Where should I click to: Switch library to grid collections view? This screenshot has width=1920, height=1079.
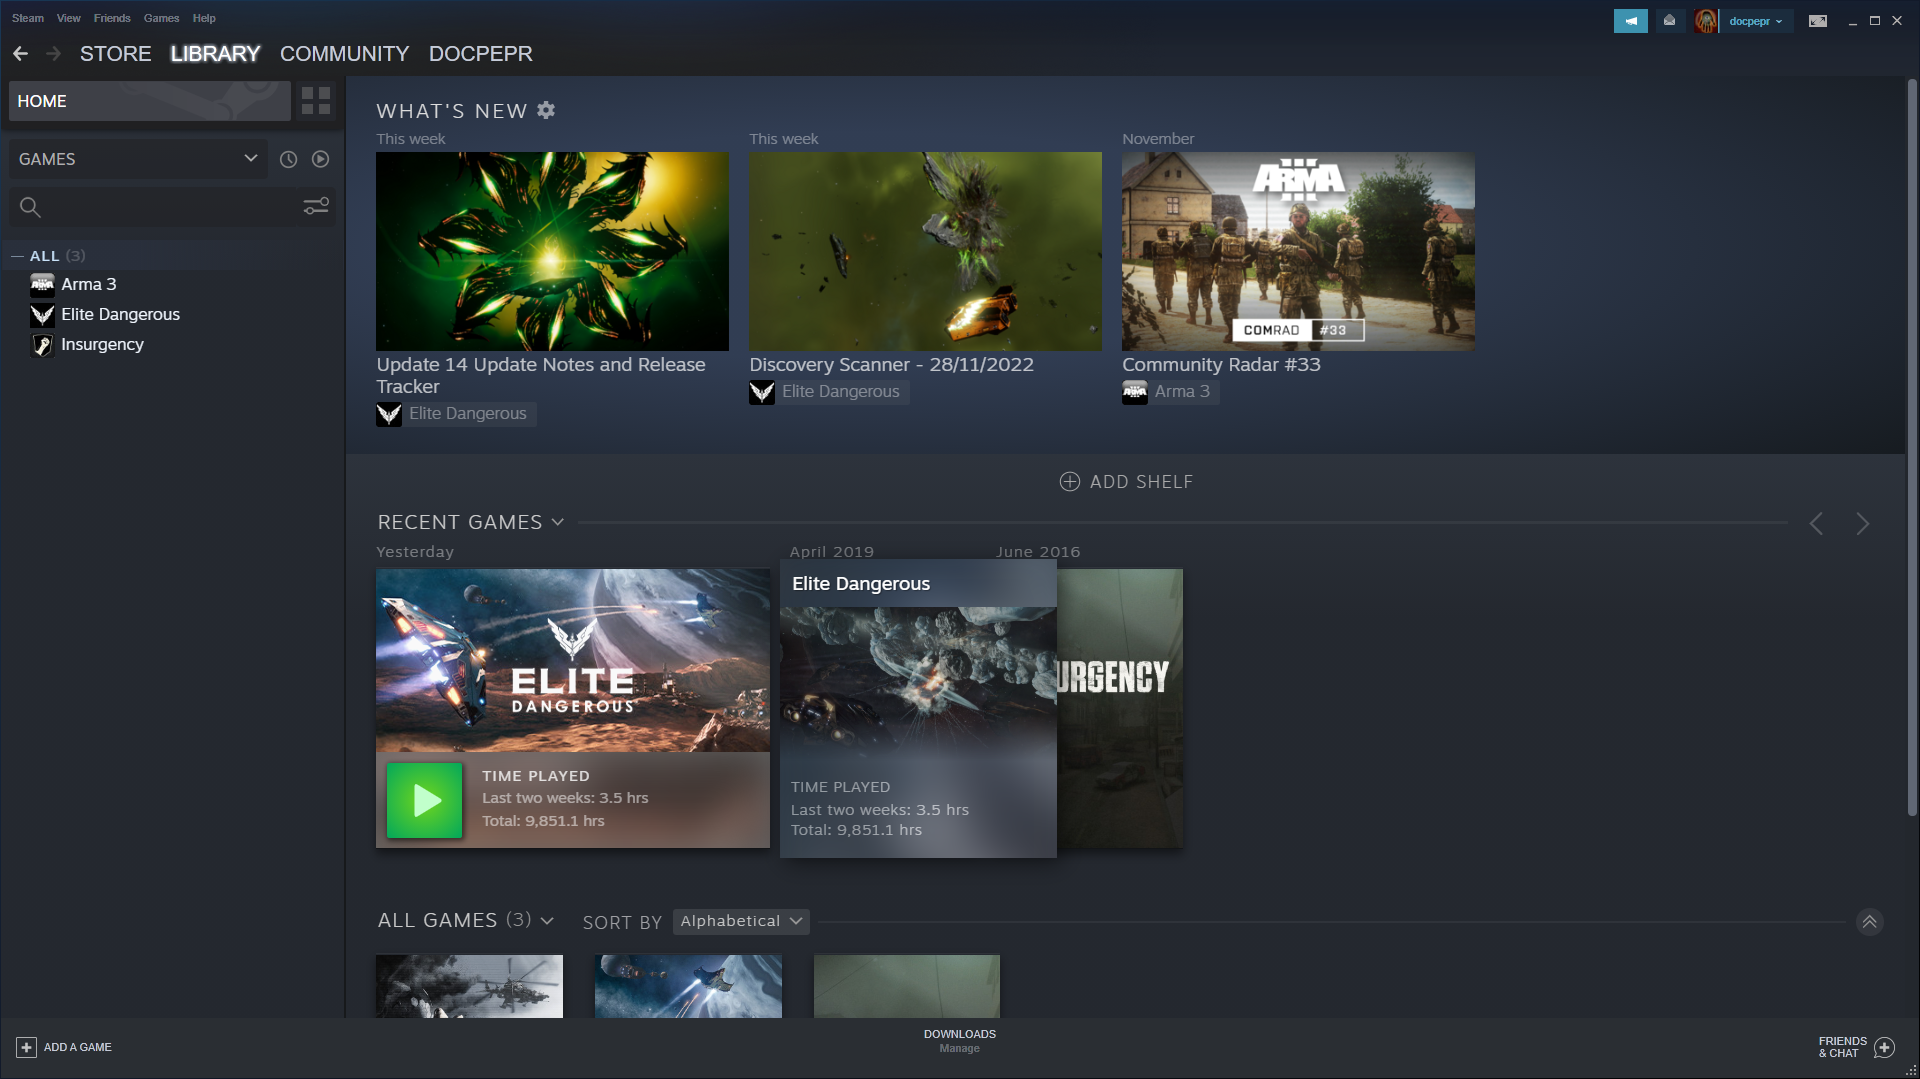(x=316, y=101)
